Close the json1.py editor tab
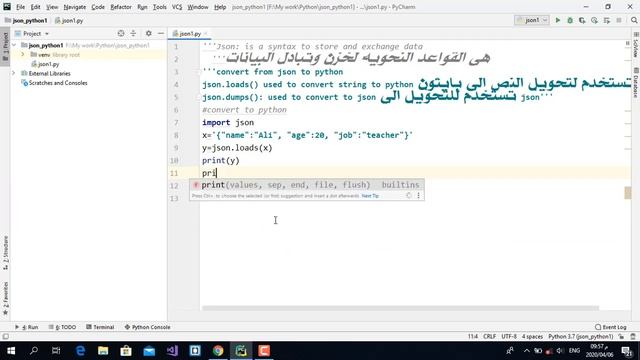The image size is (640, 360). pyautogui.click(x=206, y=33)
